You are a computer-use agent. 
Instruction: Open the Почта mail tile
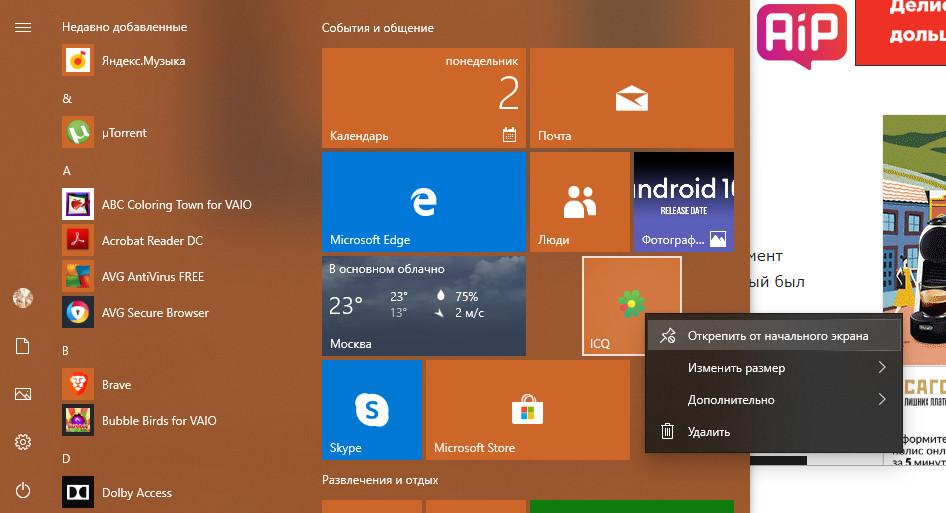tap(632, 98)
